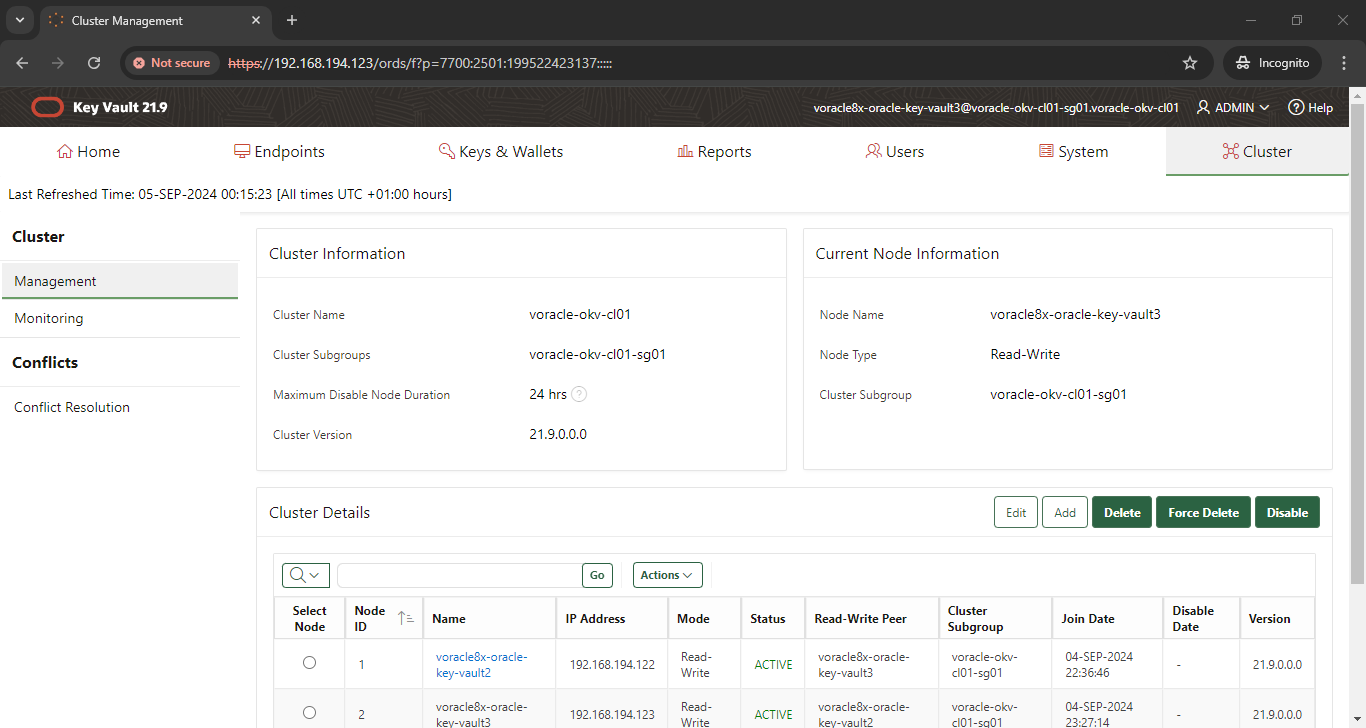Open the search column selector dropdown
The image size is (1366, 728).
point(306,575)
